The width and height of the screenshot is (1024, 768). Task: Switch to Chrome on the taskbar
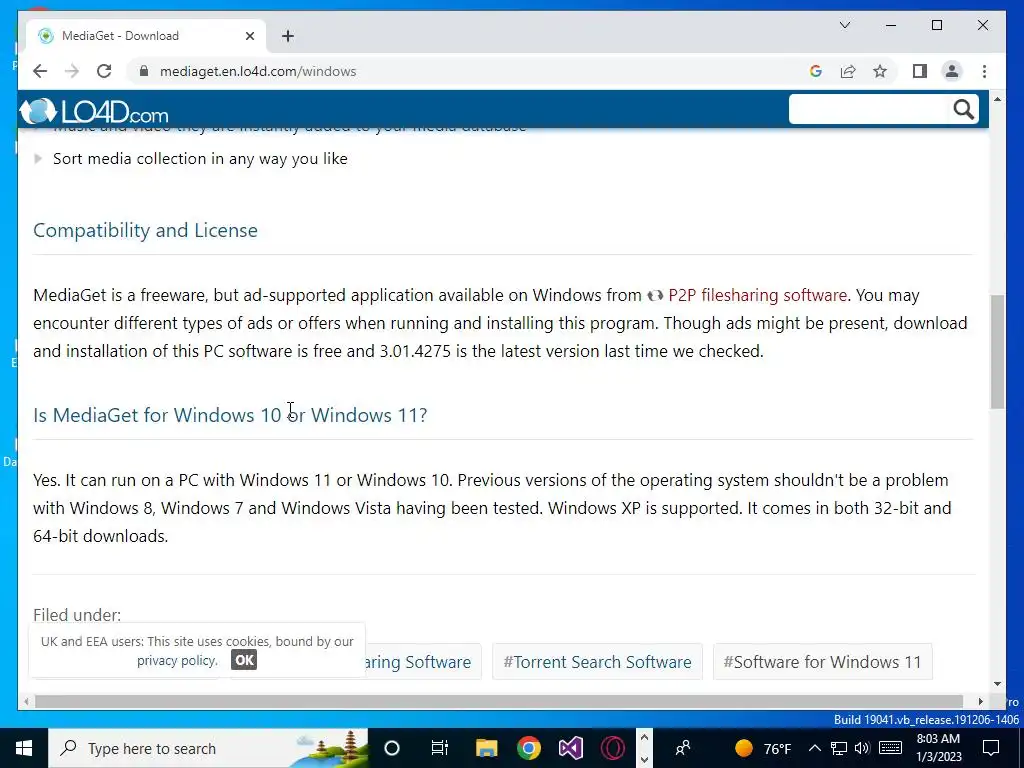[529, 748]
